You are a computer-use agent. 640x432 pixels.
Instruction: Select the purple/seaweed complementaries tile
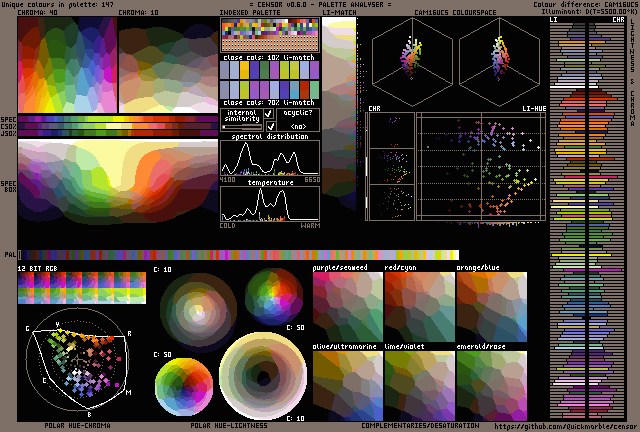347,302
